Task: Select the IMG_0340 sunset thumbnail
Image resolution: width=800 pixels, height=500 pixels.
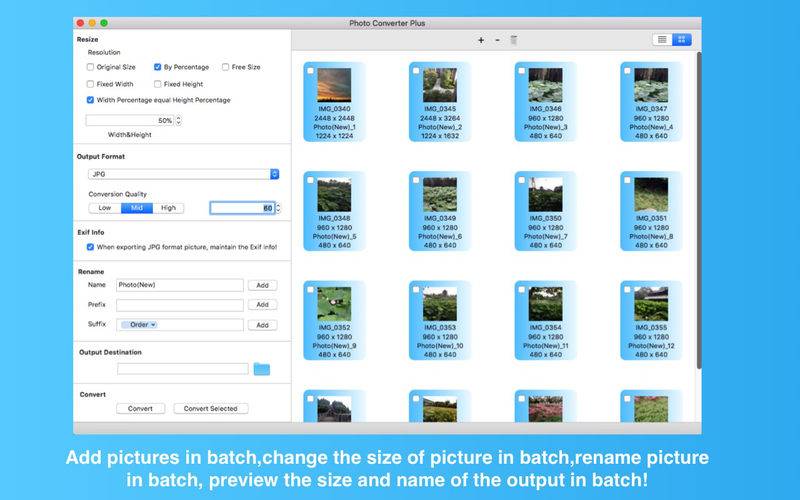Action: tap(334, 85)
